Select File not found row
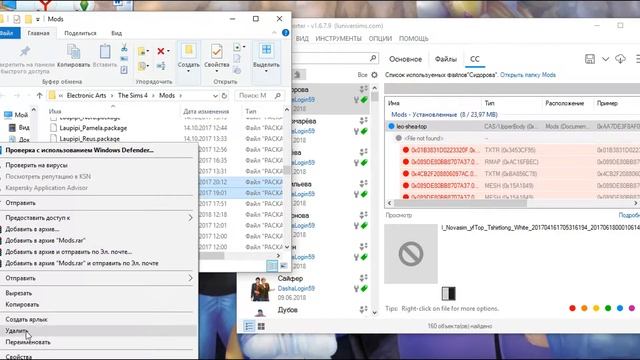 pos(512,138)
